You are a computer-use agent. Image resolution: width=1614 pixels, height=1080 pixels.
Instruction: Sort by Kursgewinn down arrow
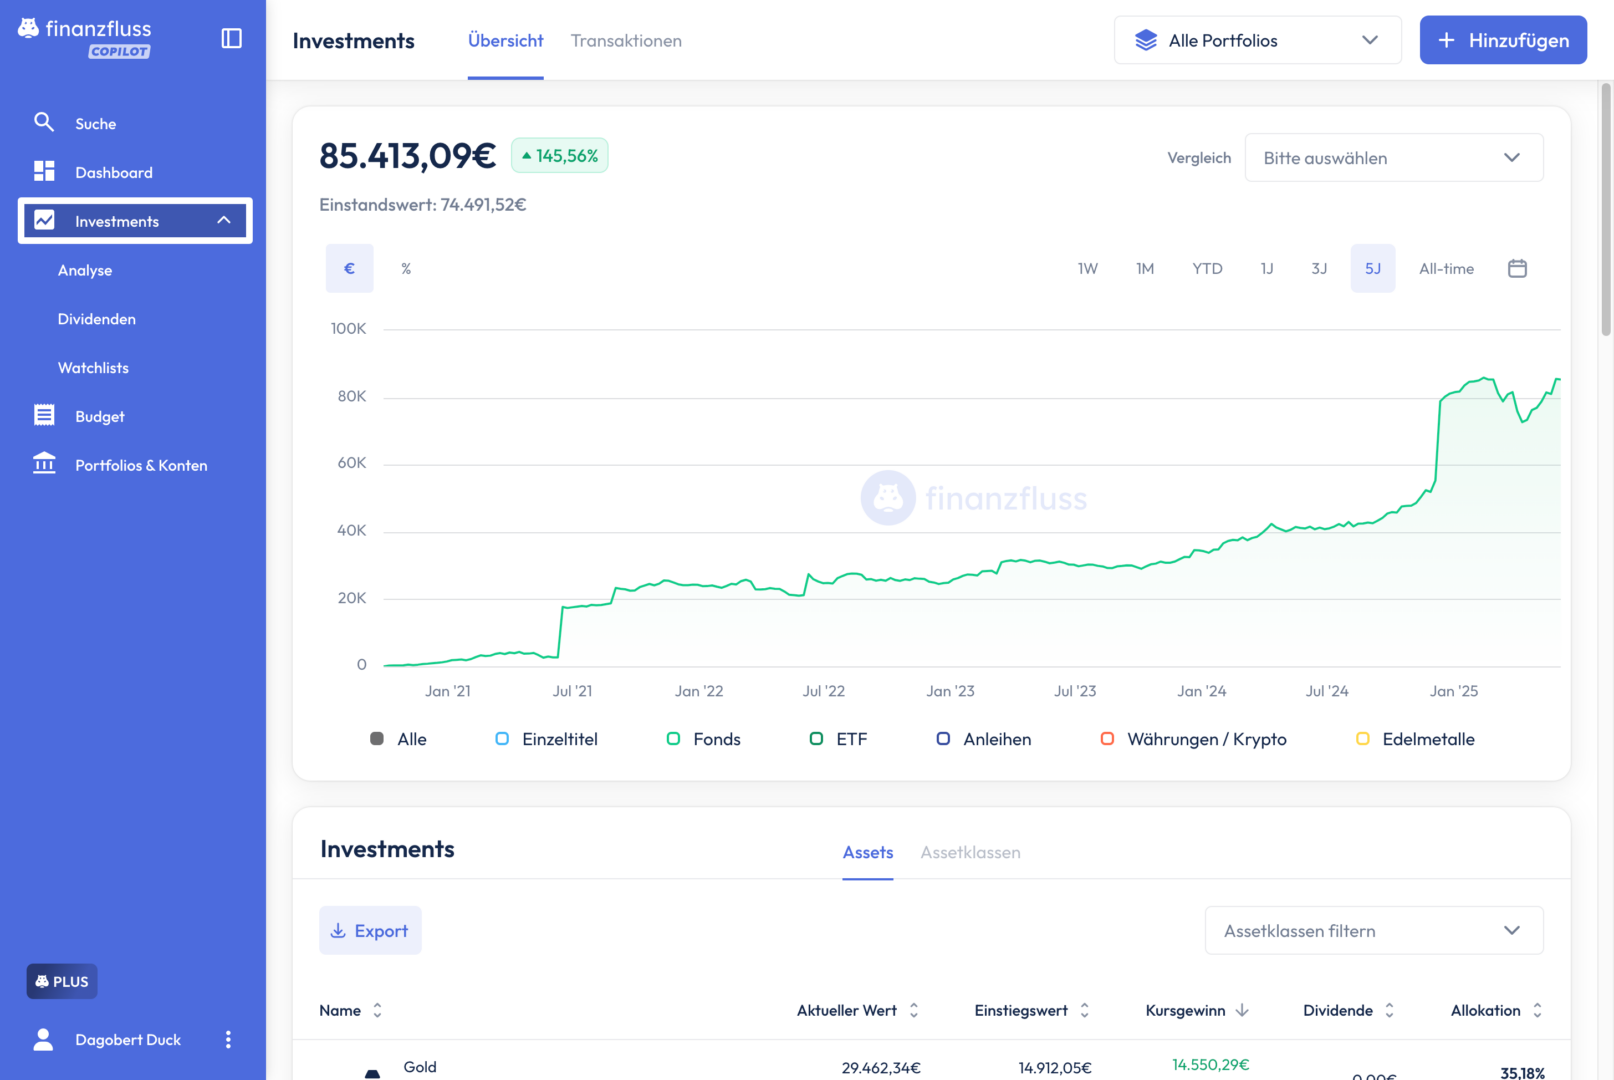tap(1242, 1010)
